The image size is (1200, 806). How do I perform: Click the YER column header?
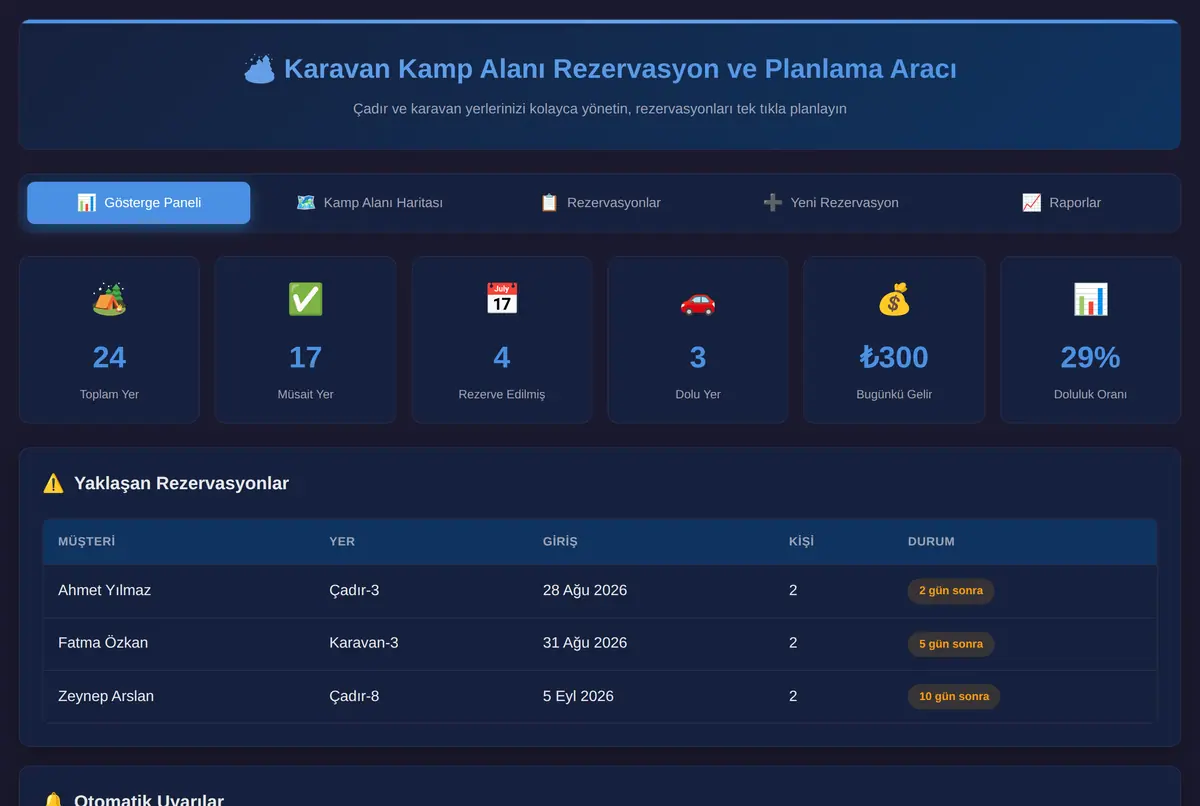pos(342,542)
